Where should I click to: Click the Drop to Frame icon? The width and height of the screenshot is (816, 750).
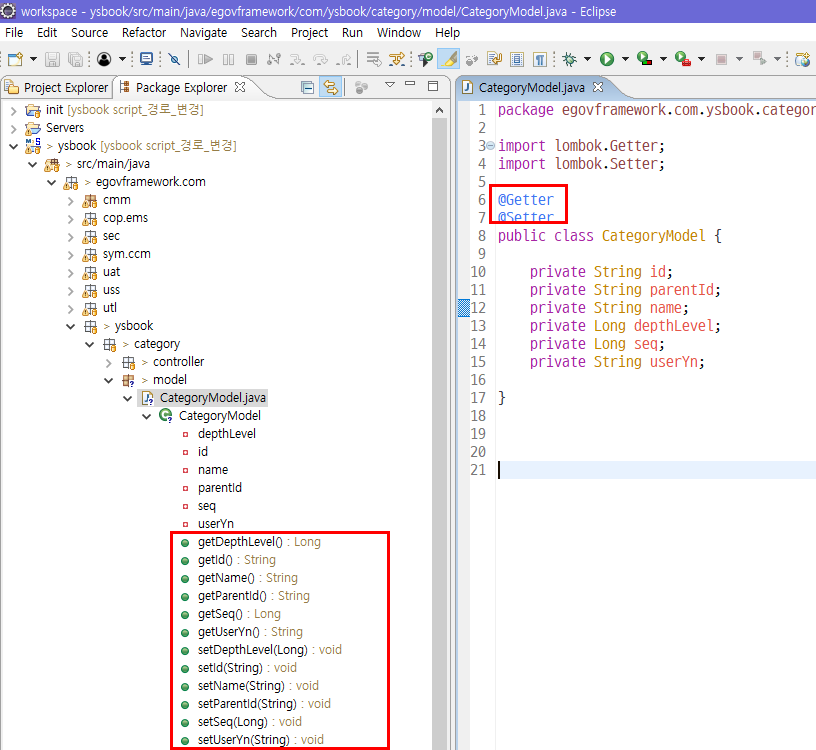point(374,59)
